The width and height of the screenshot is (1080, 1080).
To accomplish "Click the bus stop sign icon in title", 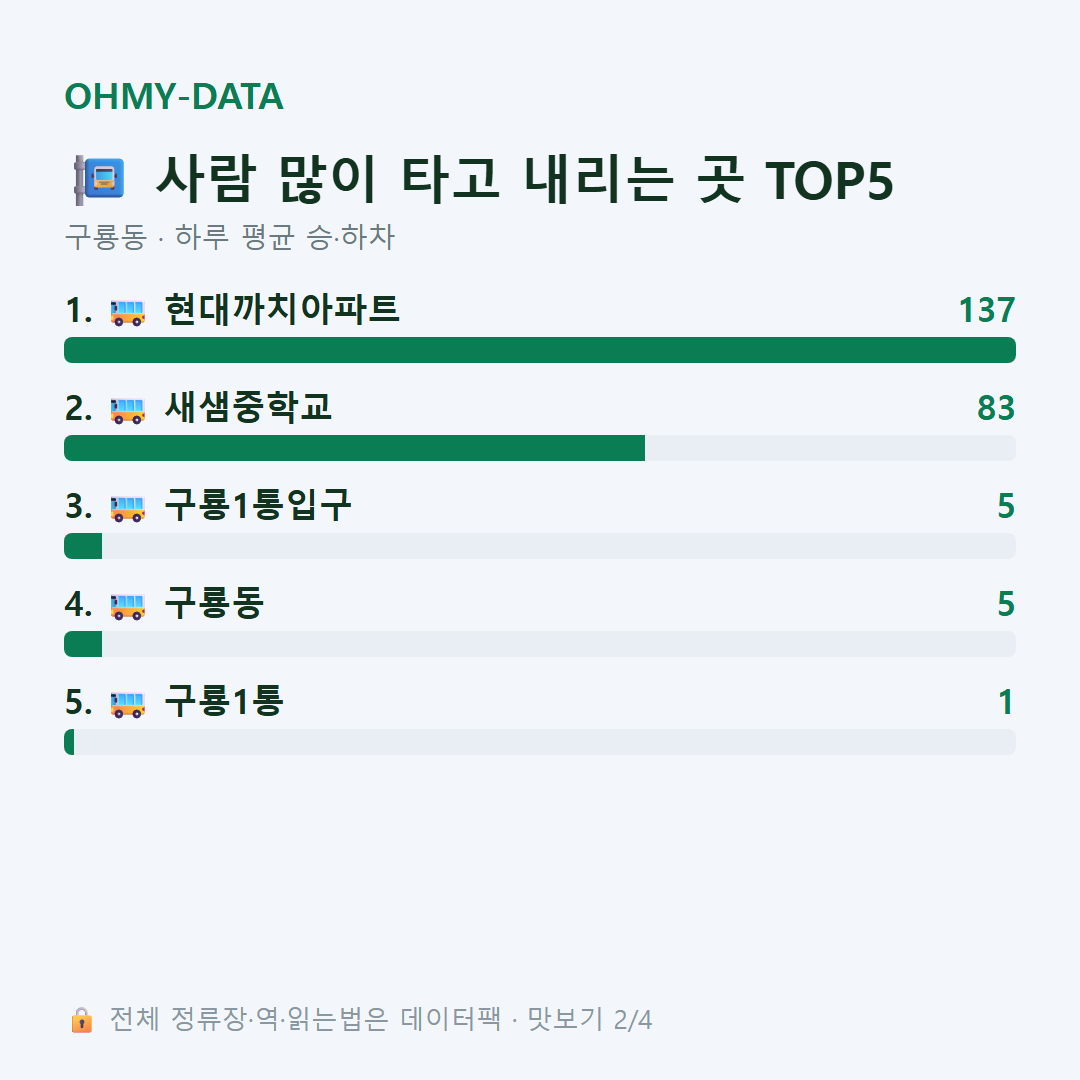I will click(100, 180).
